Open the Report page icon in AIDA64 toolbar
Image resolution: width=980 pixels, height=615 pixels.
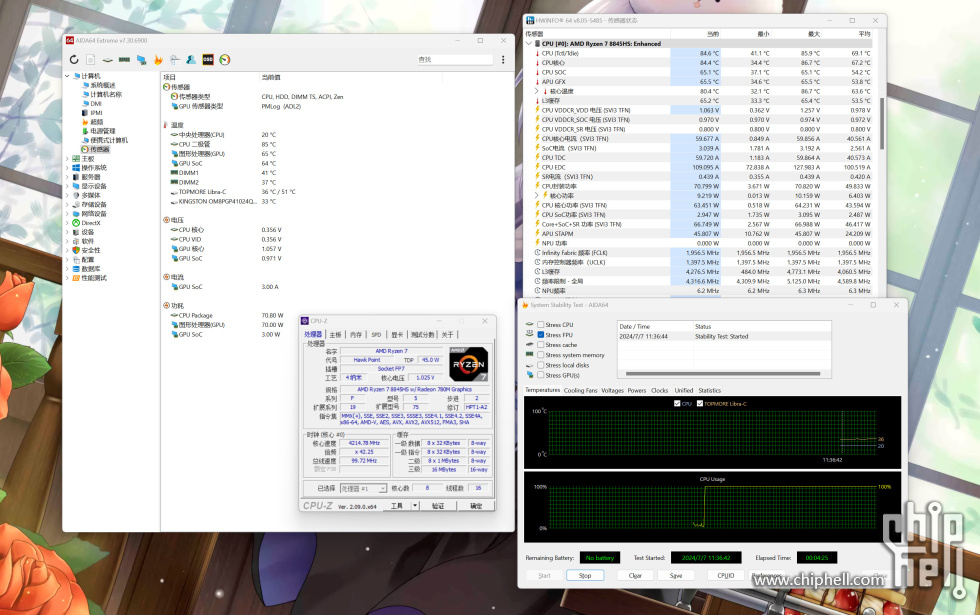point(91,59)
